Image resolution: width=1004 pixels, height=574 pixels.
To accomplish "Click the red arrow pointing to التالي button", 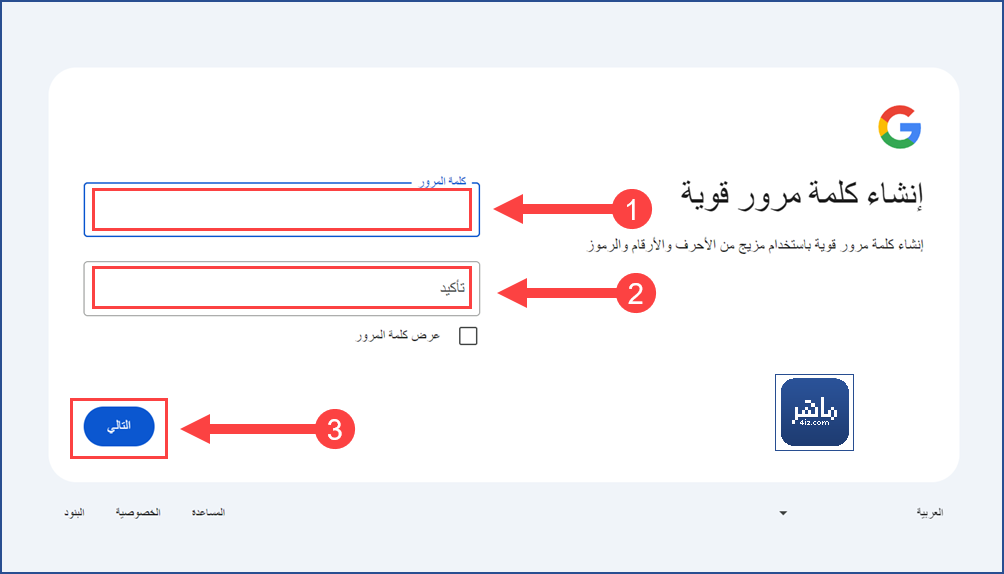I will (x=249, y=429).
